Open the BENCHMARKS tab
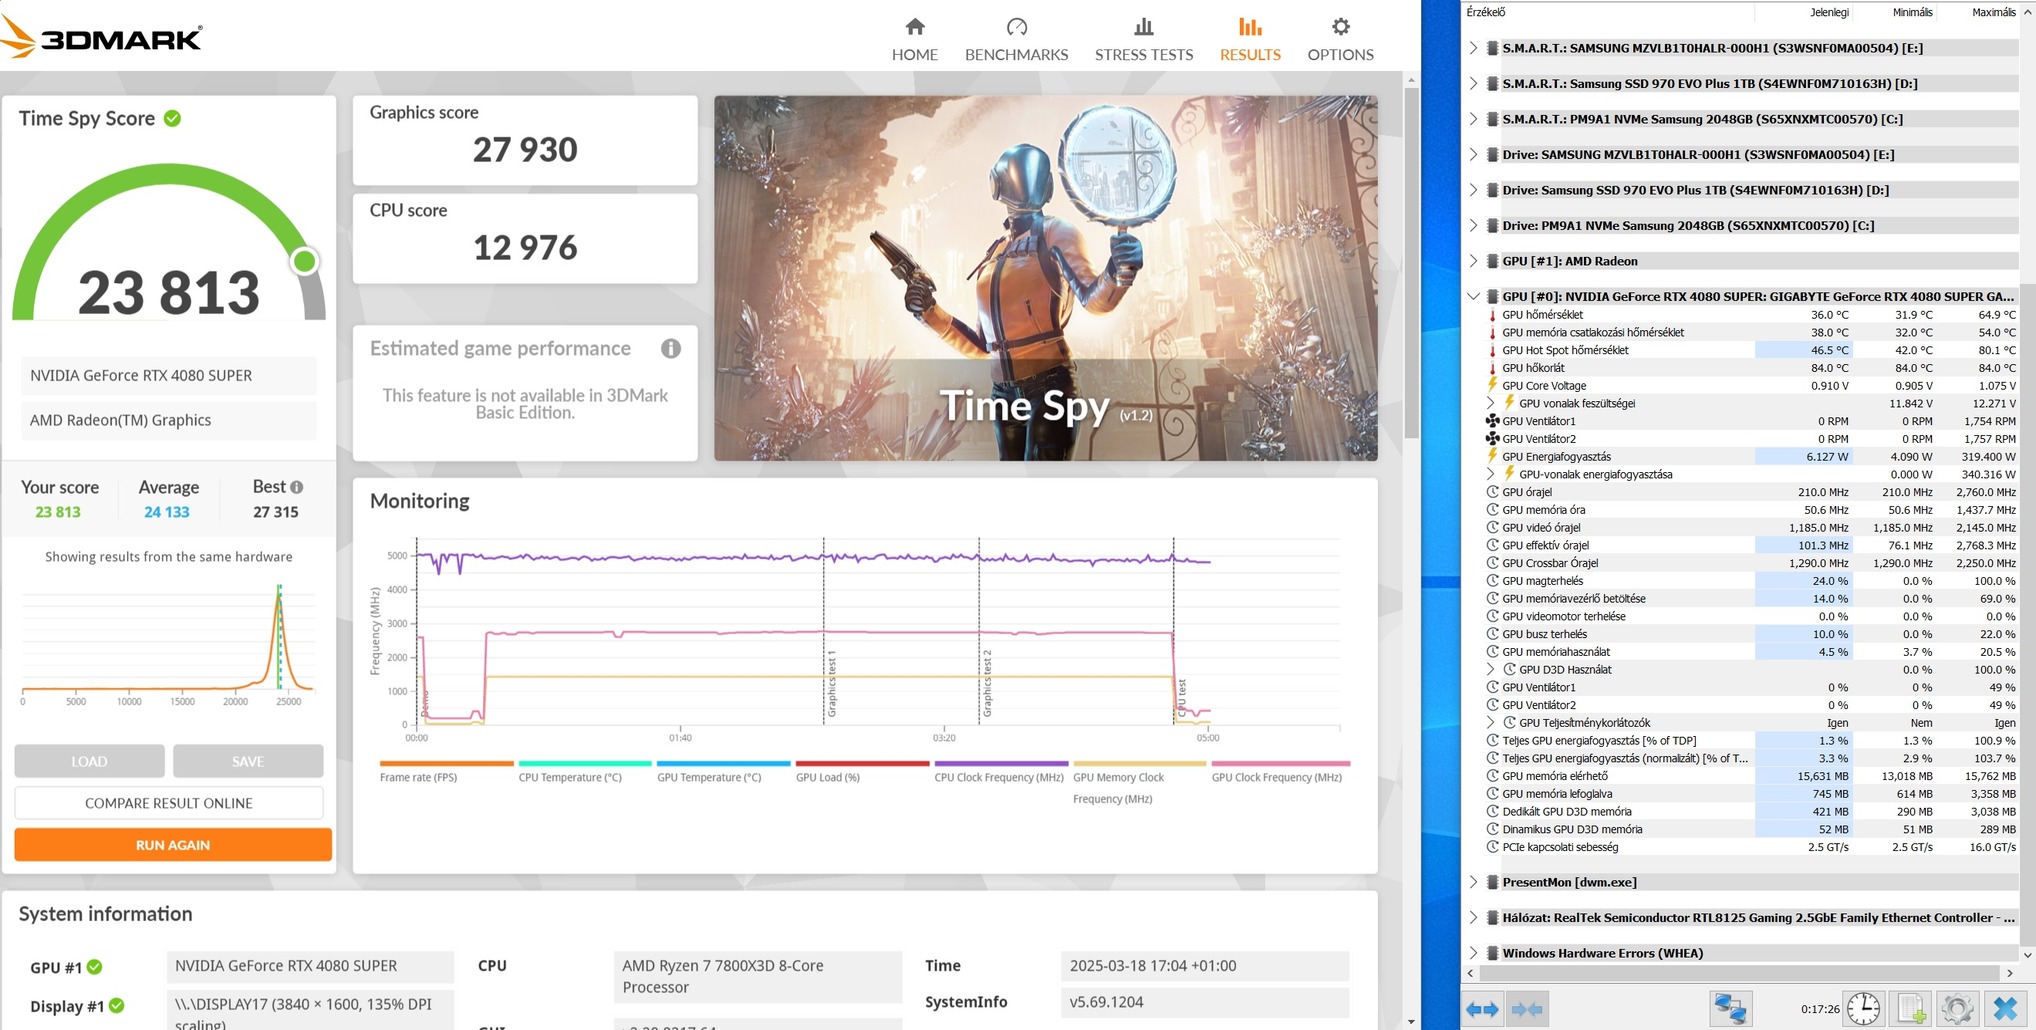2036x1030 pixels. 1016,40
